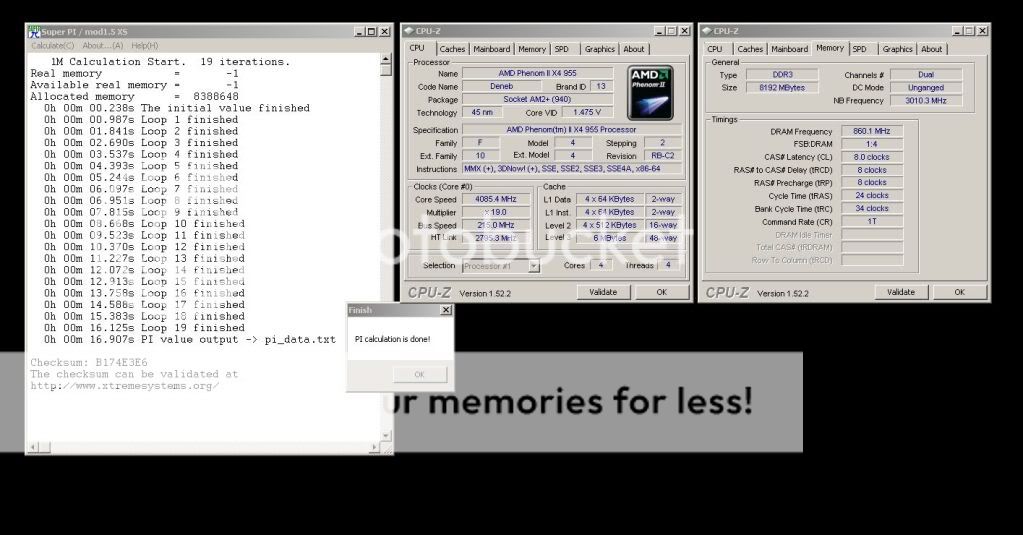The width and height of the screenshot is (1023, 535).
Task: Click OK in the CPU-Z CPU window
Action: (662, 292)
